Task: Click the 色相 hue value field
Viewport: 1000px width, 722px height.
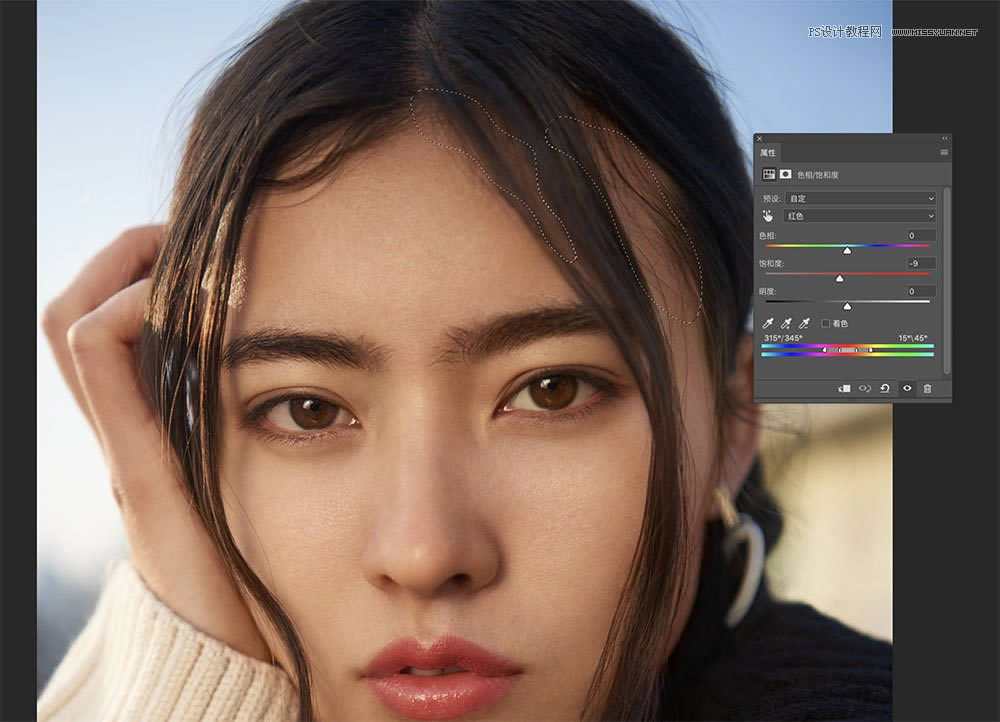Action: (921, 236)
